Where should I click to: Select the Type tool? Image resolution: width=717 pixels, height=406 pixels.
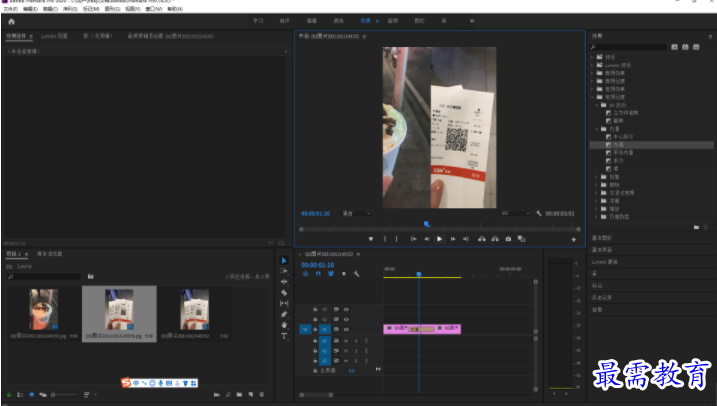[284, 336]
